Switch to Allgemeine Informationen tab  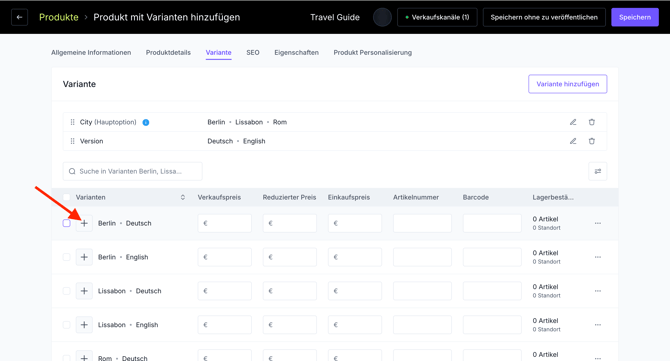[91, 53]
